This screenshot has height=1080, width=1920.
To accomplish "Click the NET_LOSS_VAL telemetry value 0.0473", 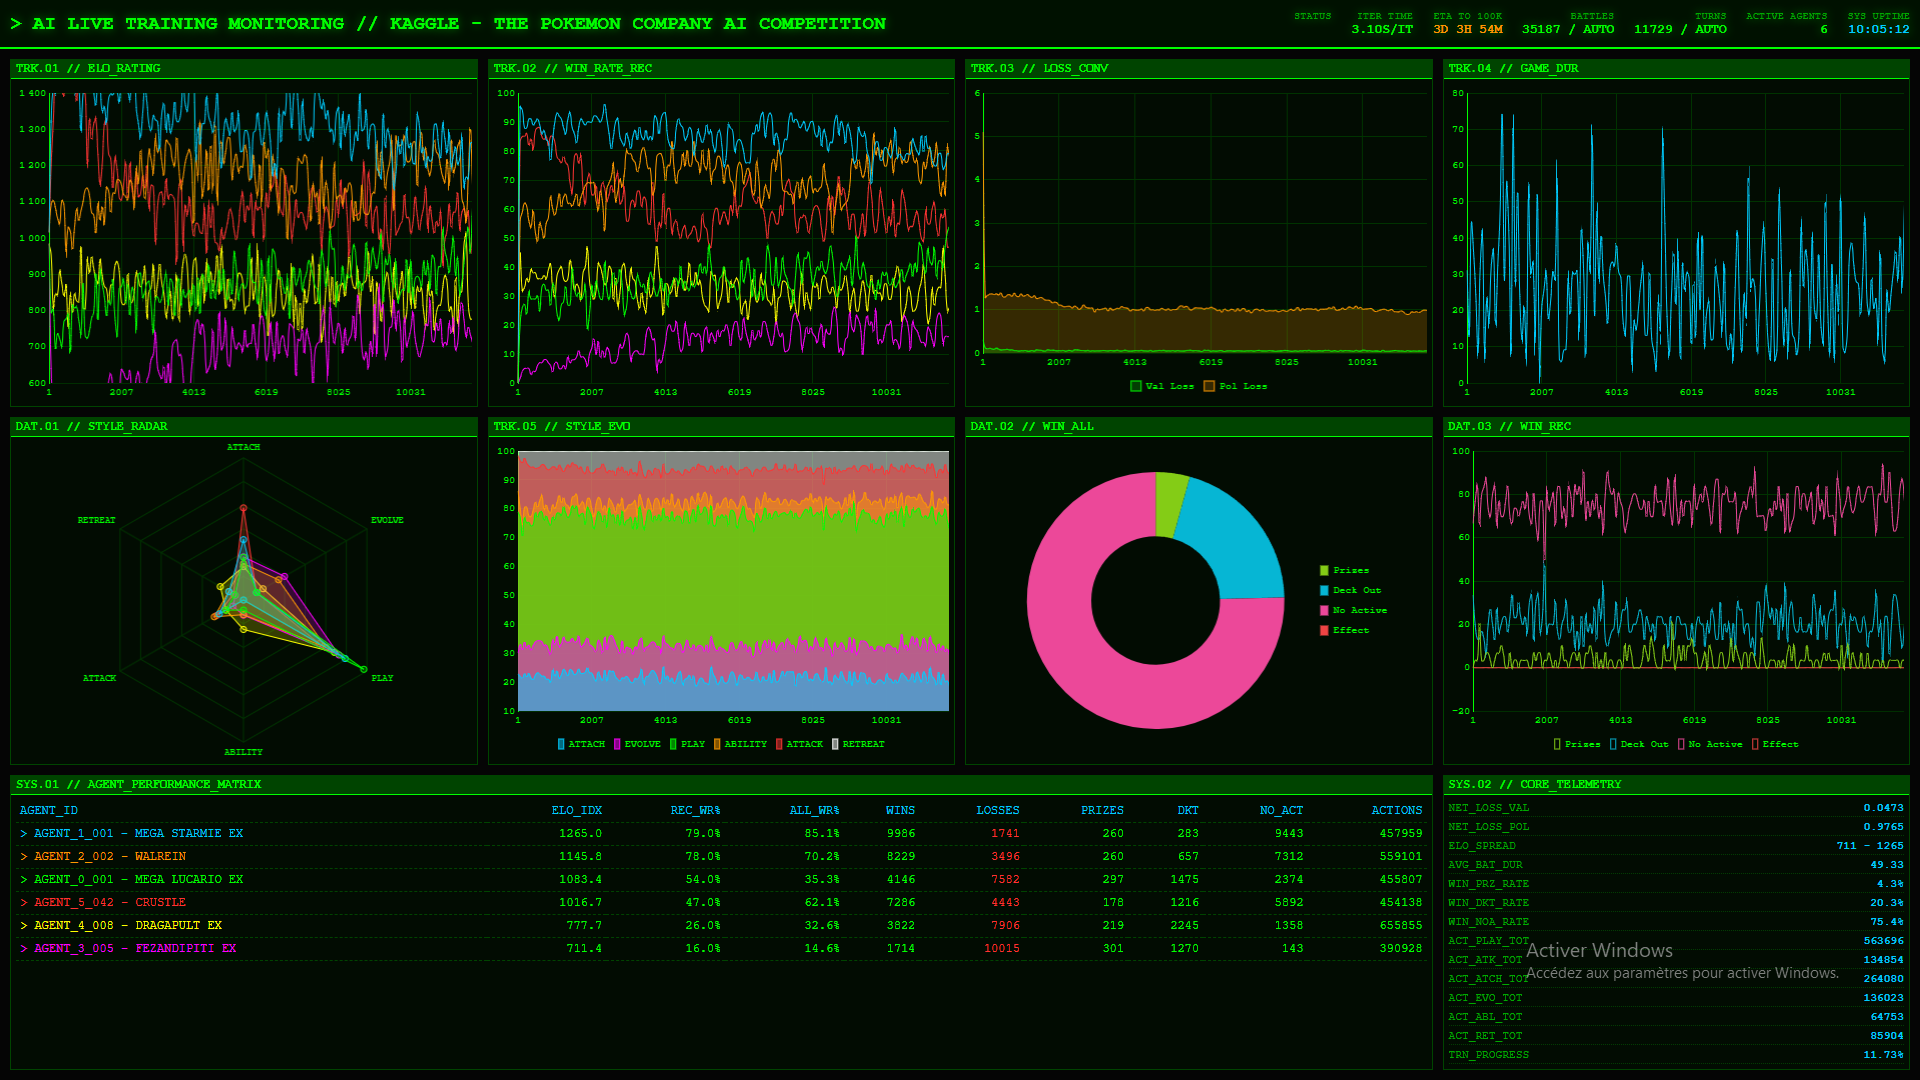I will pyautogui.click(x=1883, y=808).
